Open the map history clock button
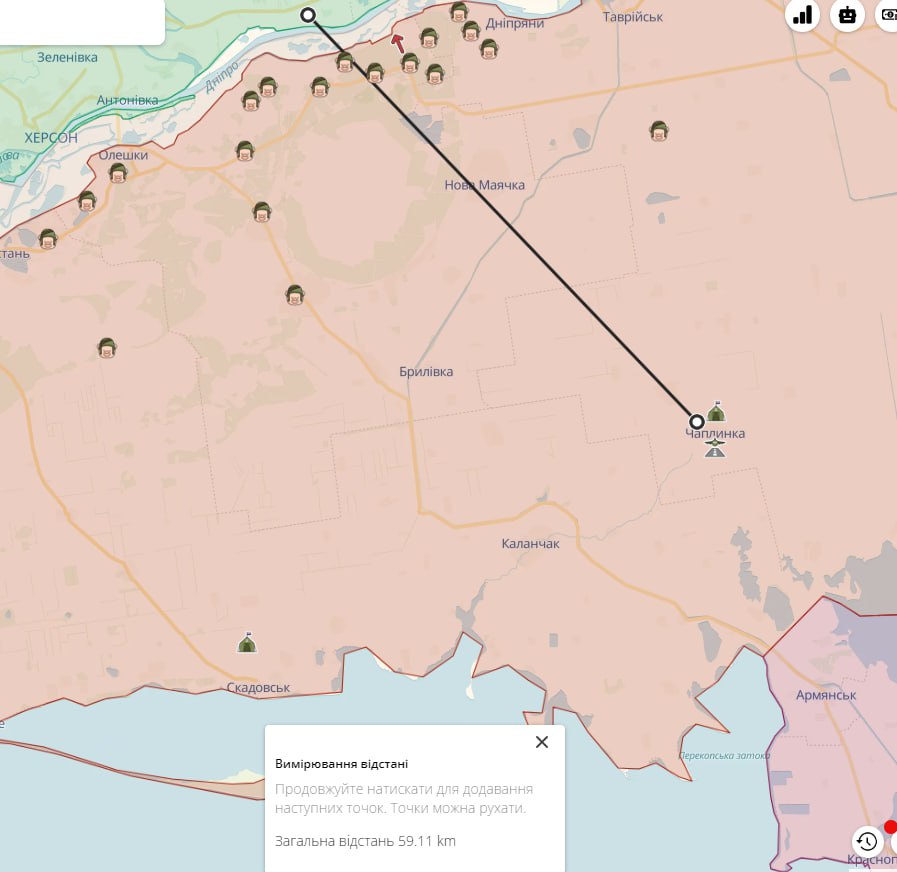Image resolution: width=897 pixels, height=872 pixels. click(867, 842)
